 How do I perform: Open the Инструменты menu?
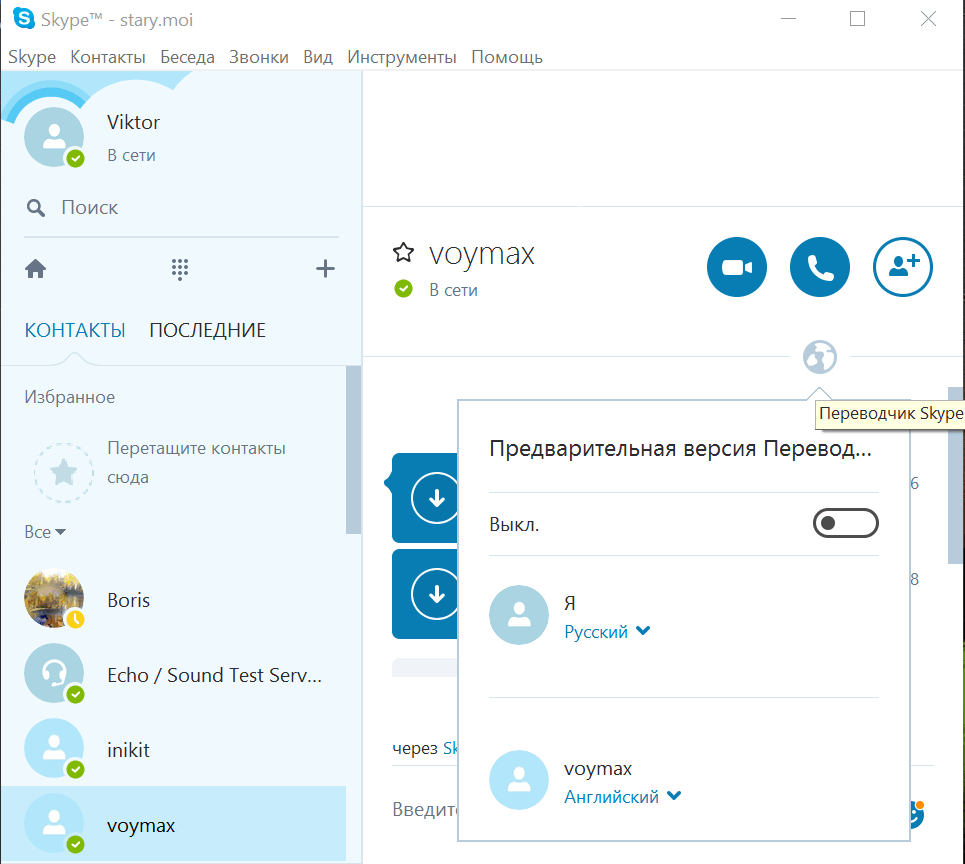[x=402, y=57]
